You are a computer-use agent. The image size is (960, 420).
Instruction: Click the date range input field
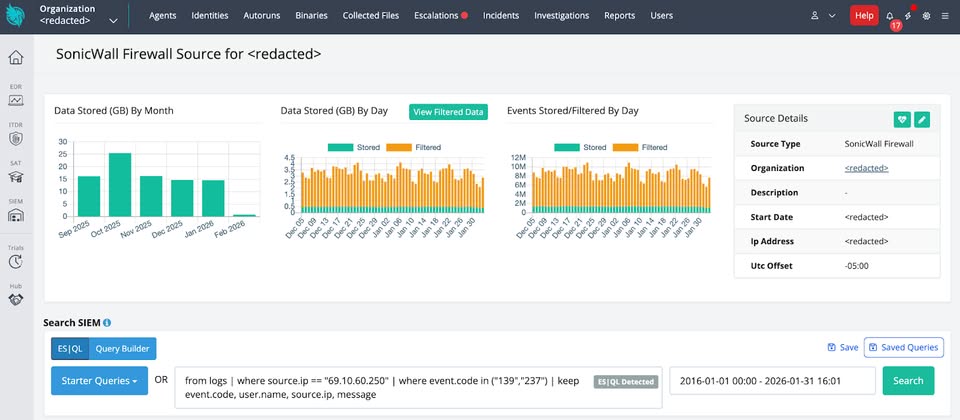click(x=772, y=381)
